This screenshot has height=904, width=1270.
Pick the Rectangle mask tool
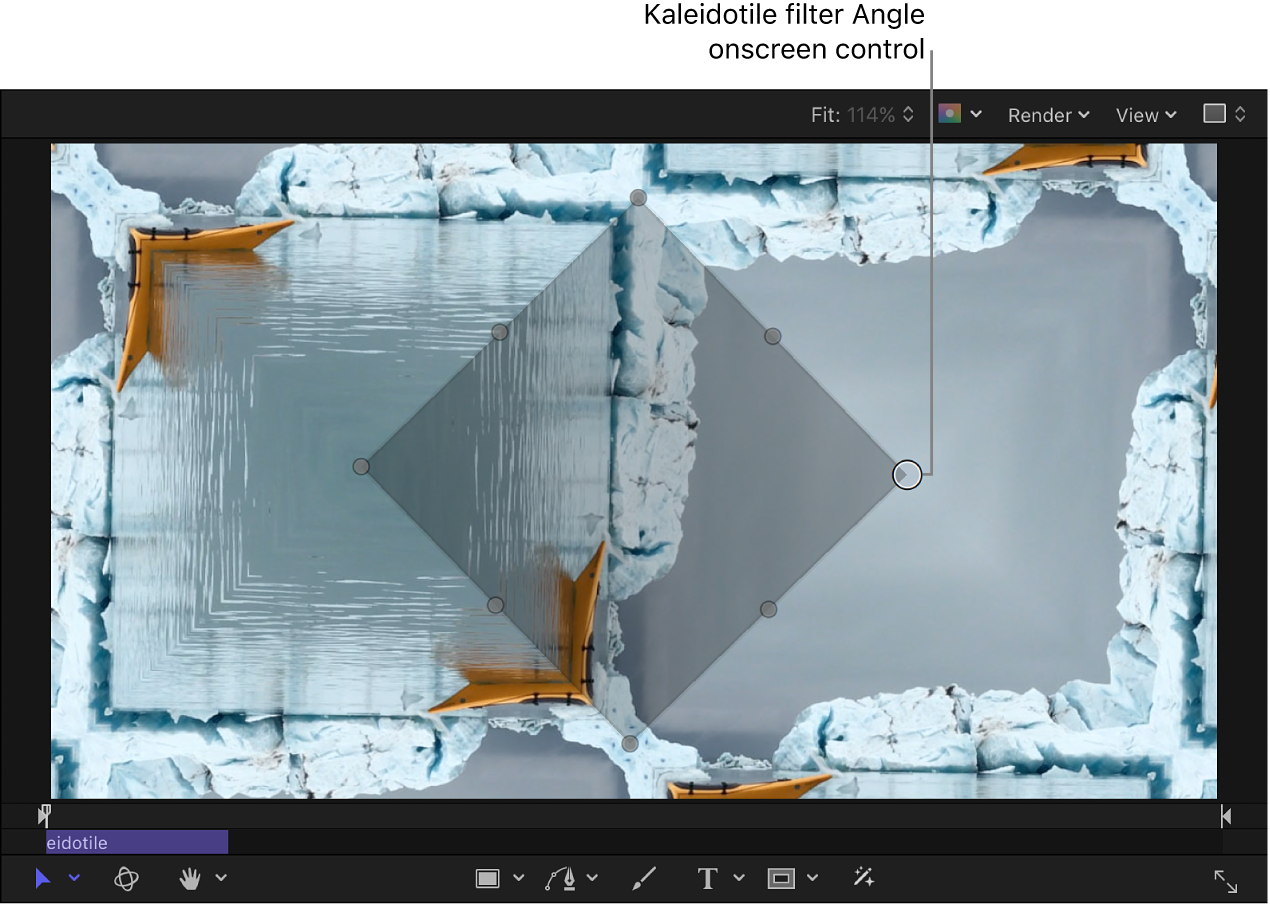coord(779,878)
